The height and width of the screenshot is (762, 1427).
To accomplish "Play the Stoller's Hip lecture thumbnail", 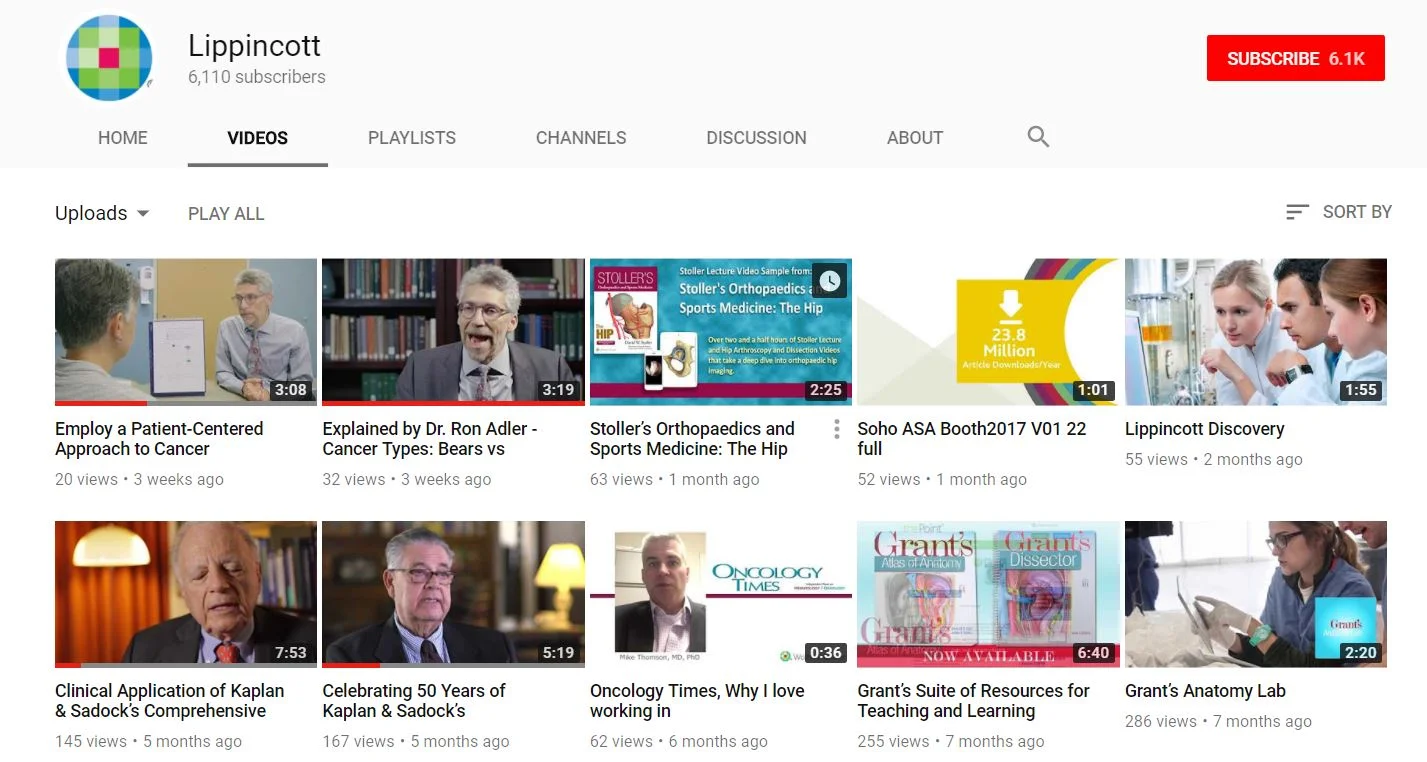I will [x=721, y=332].
